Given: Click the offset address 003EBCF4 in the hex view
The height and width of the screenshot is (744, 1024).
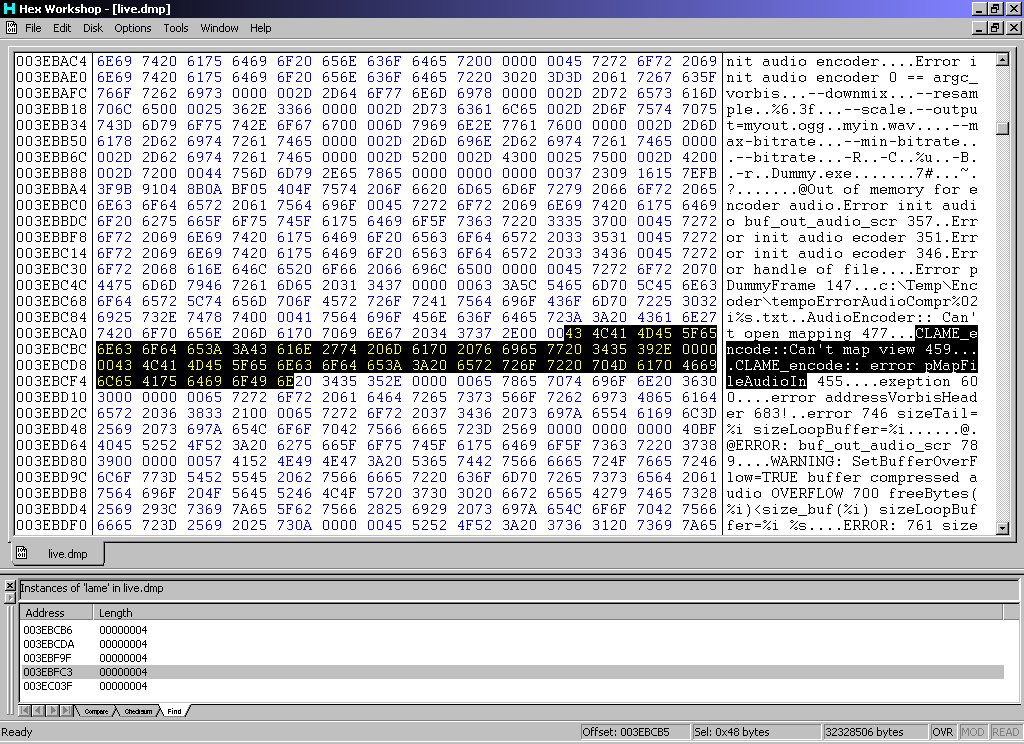Looking at the screenshot, I should click(52, 381).
